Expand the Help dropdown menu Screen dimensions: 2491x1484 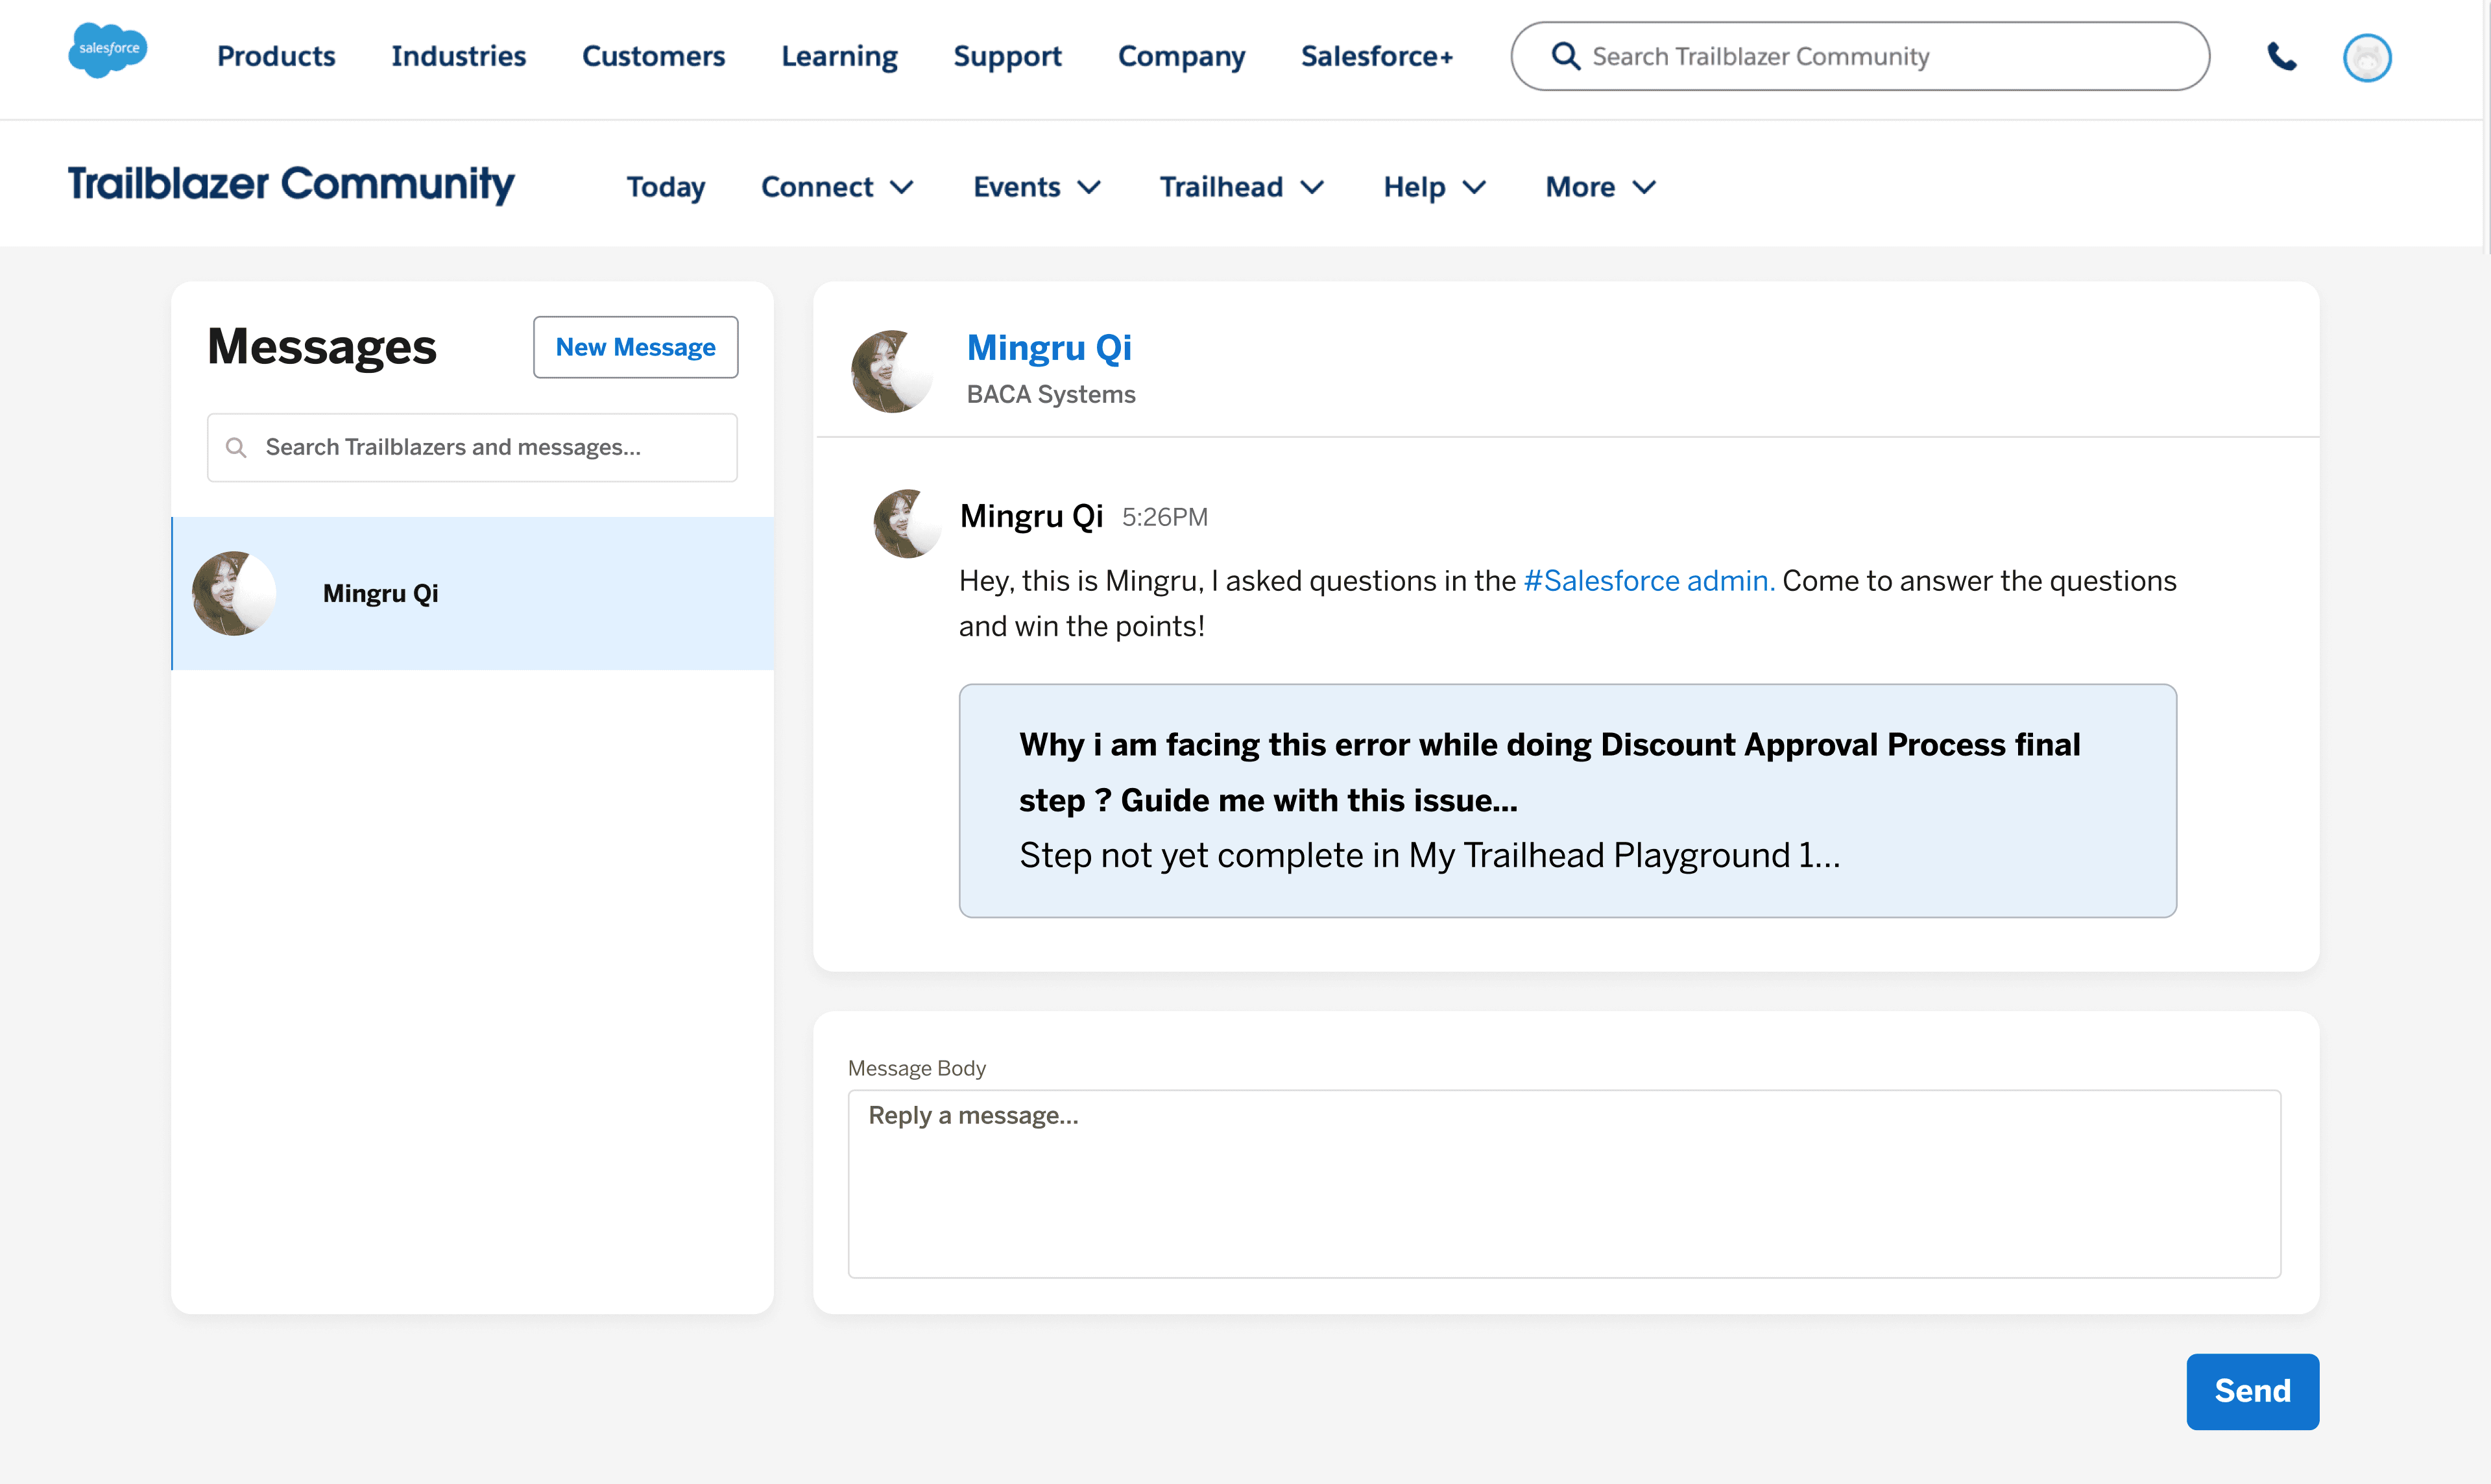tap(1434, 187)
